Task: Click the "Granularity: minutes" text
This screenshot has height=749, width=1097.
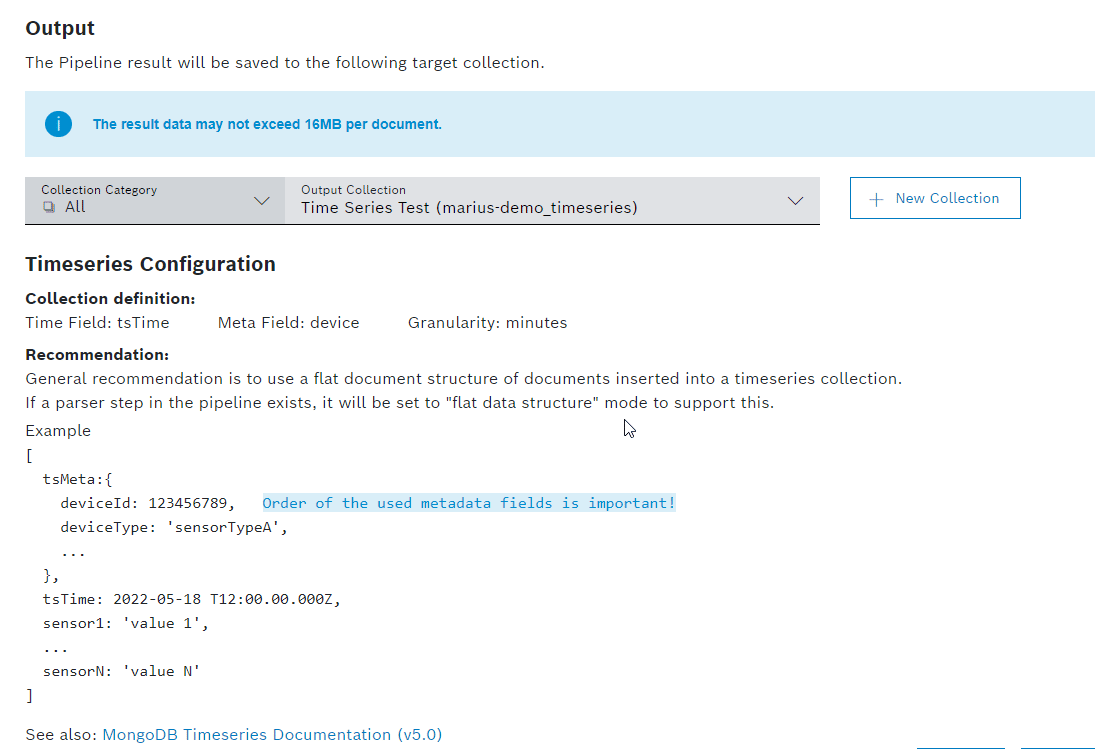Action: point(487,323)
